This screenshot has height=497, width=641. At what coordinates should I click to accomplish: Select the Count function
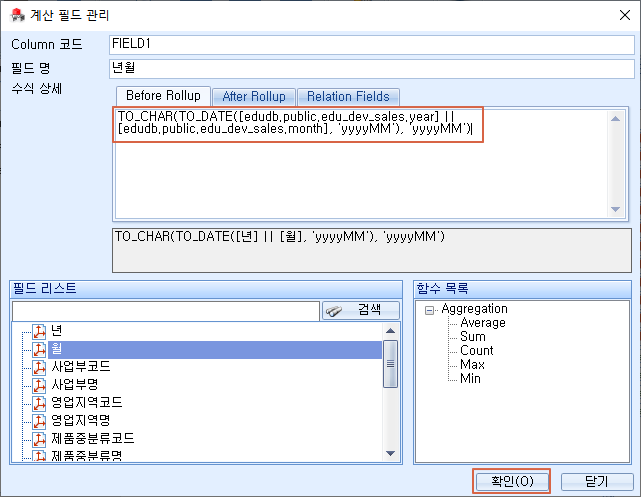click(x=477, y=350)
